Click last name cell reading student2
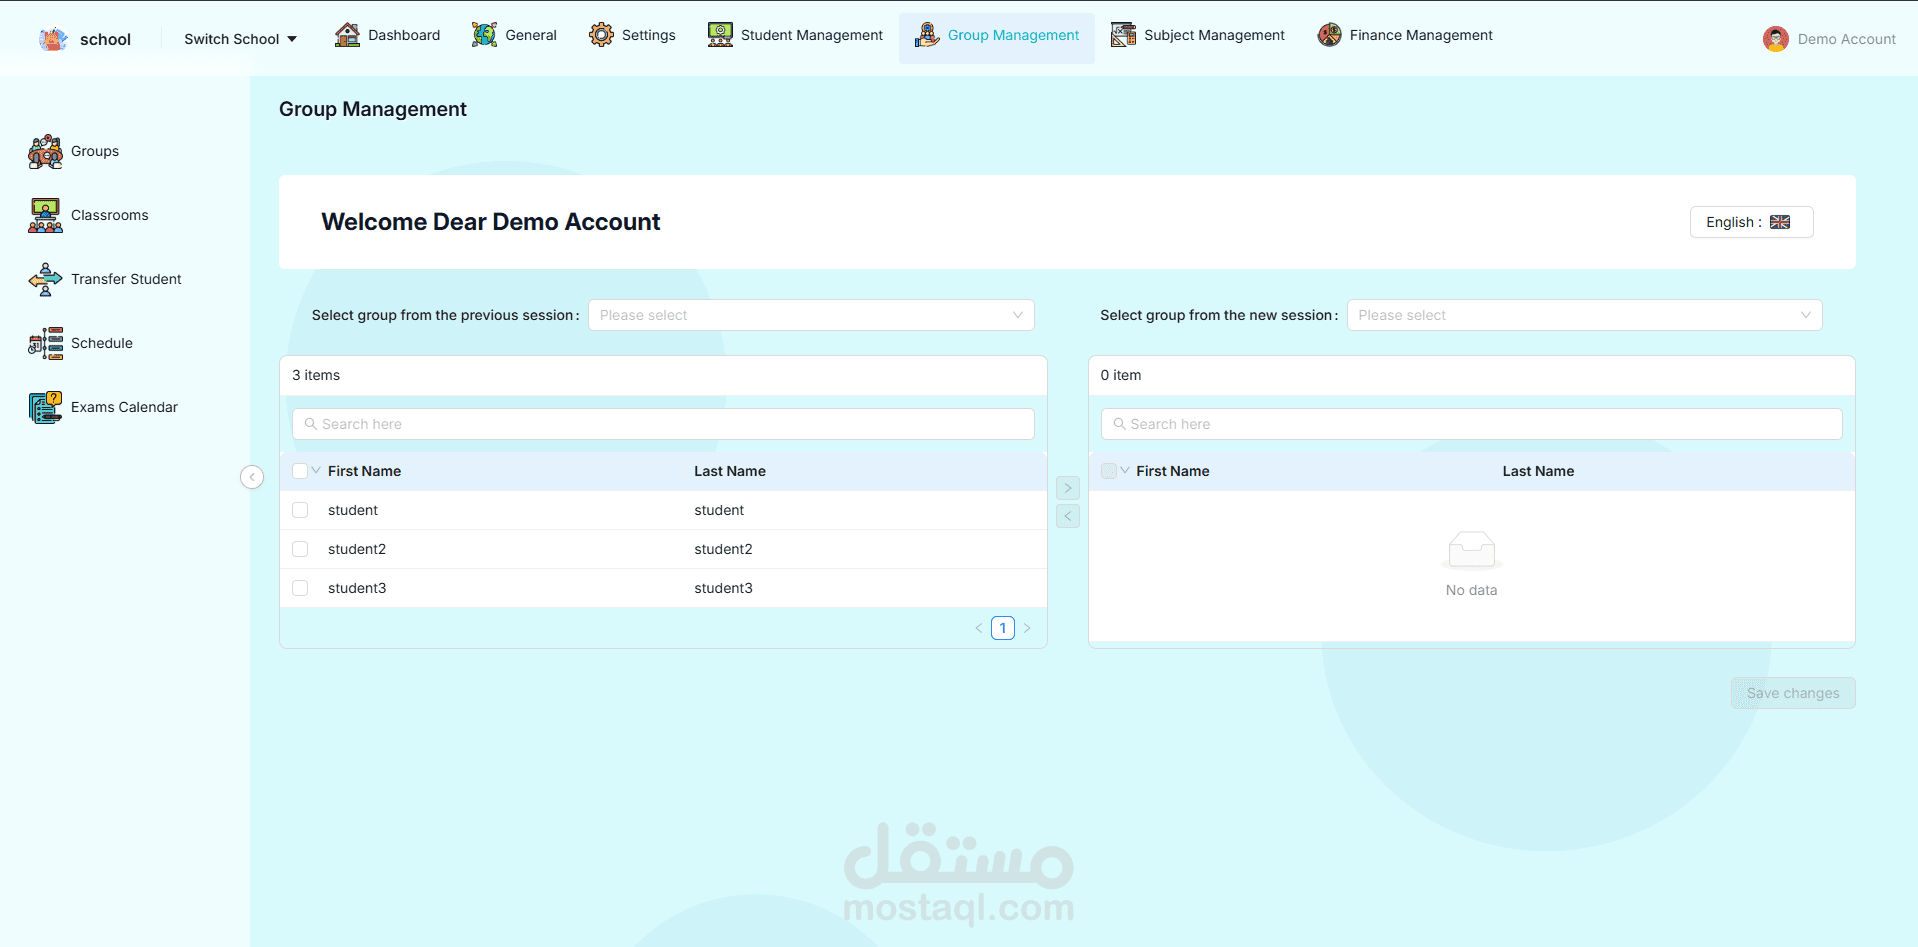 (x=723, y=549)
